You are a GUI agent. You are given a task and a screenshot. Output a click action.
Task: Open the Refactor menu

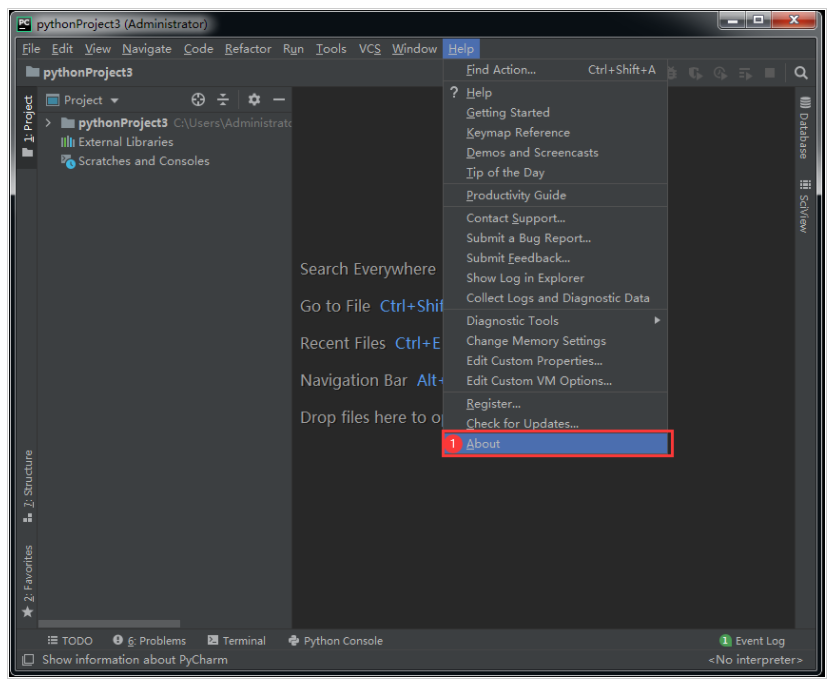[248, 49]
